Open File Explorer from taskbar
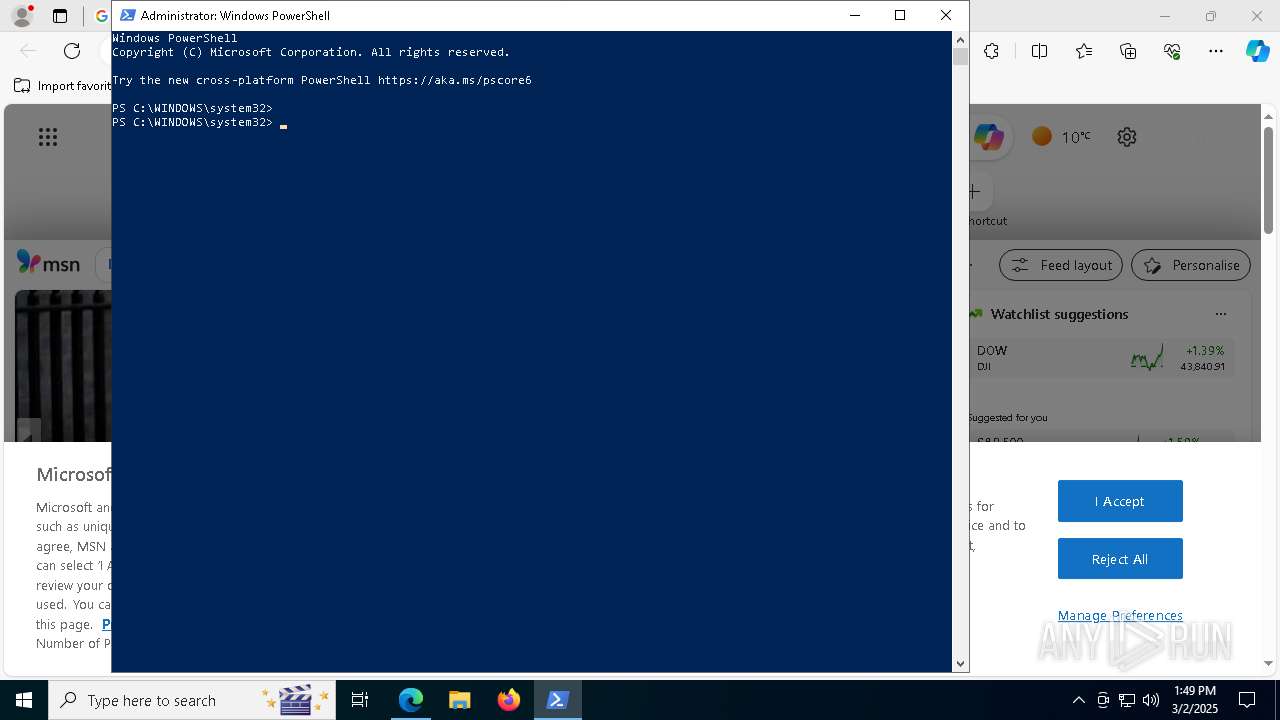The image size is (1280, 720). (x=459, y=700)
